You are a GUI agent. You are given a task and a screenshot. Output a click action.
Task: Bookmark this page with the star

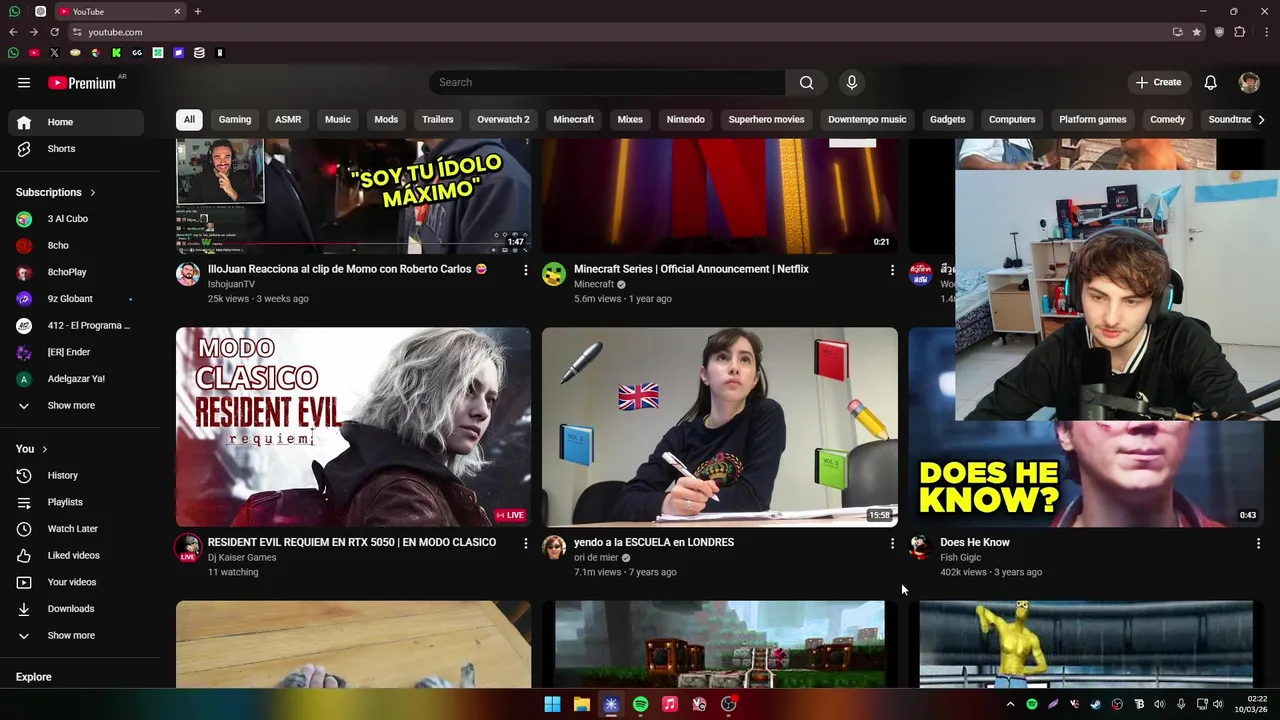pyautogui.click(x=1197, y=32)
